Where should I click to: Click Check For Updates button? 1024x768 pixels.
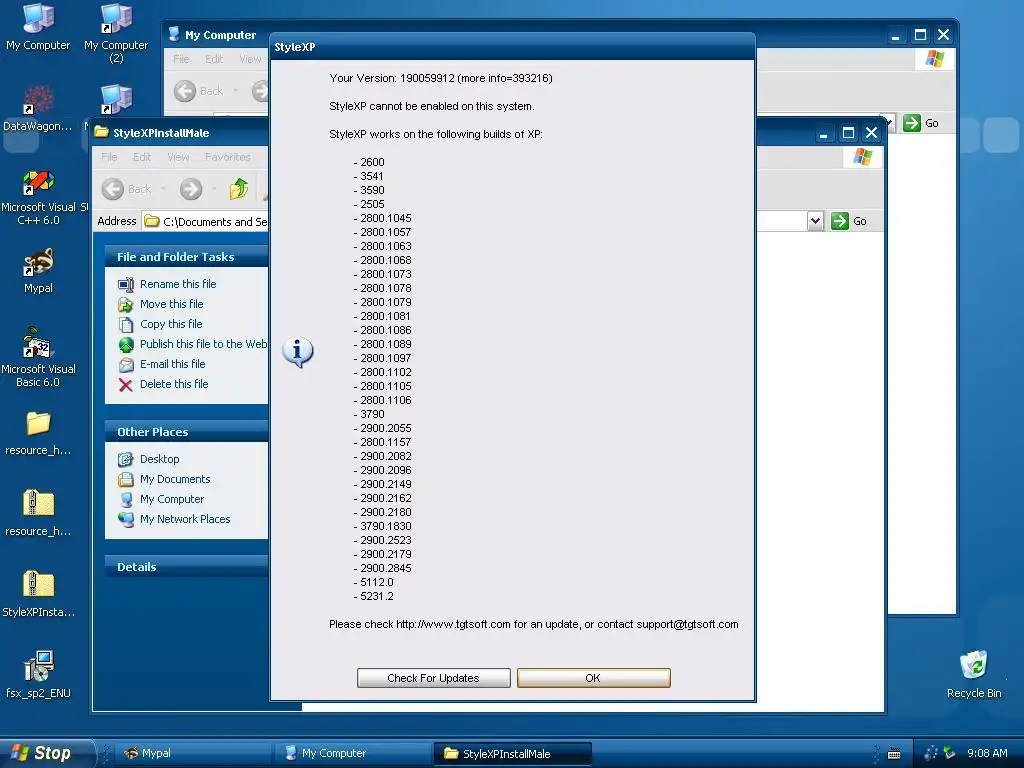coord(434,678)
